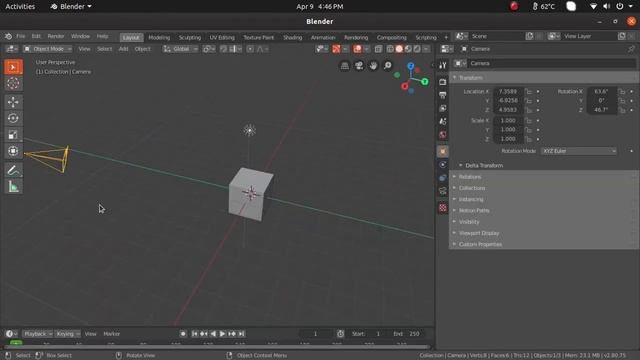Click the Camera object name field
The image size is (640, 360).
point(552,63)
